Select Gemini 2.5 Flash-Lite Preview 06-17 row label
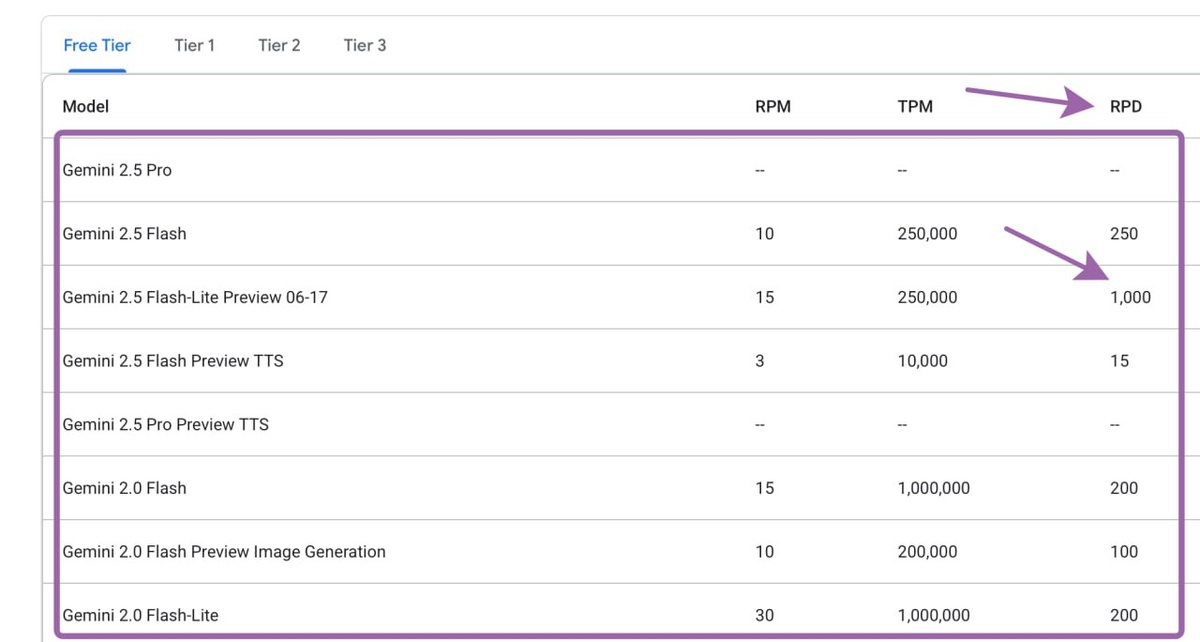 point(195,297)
